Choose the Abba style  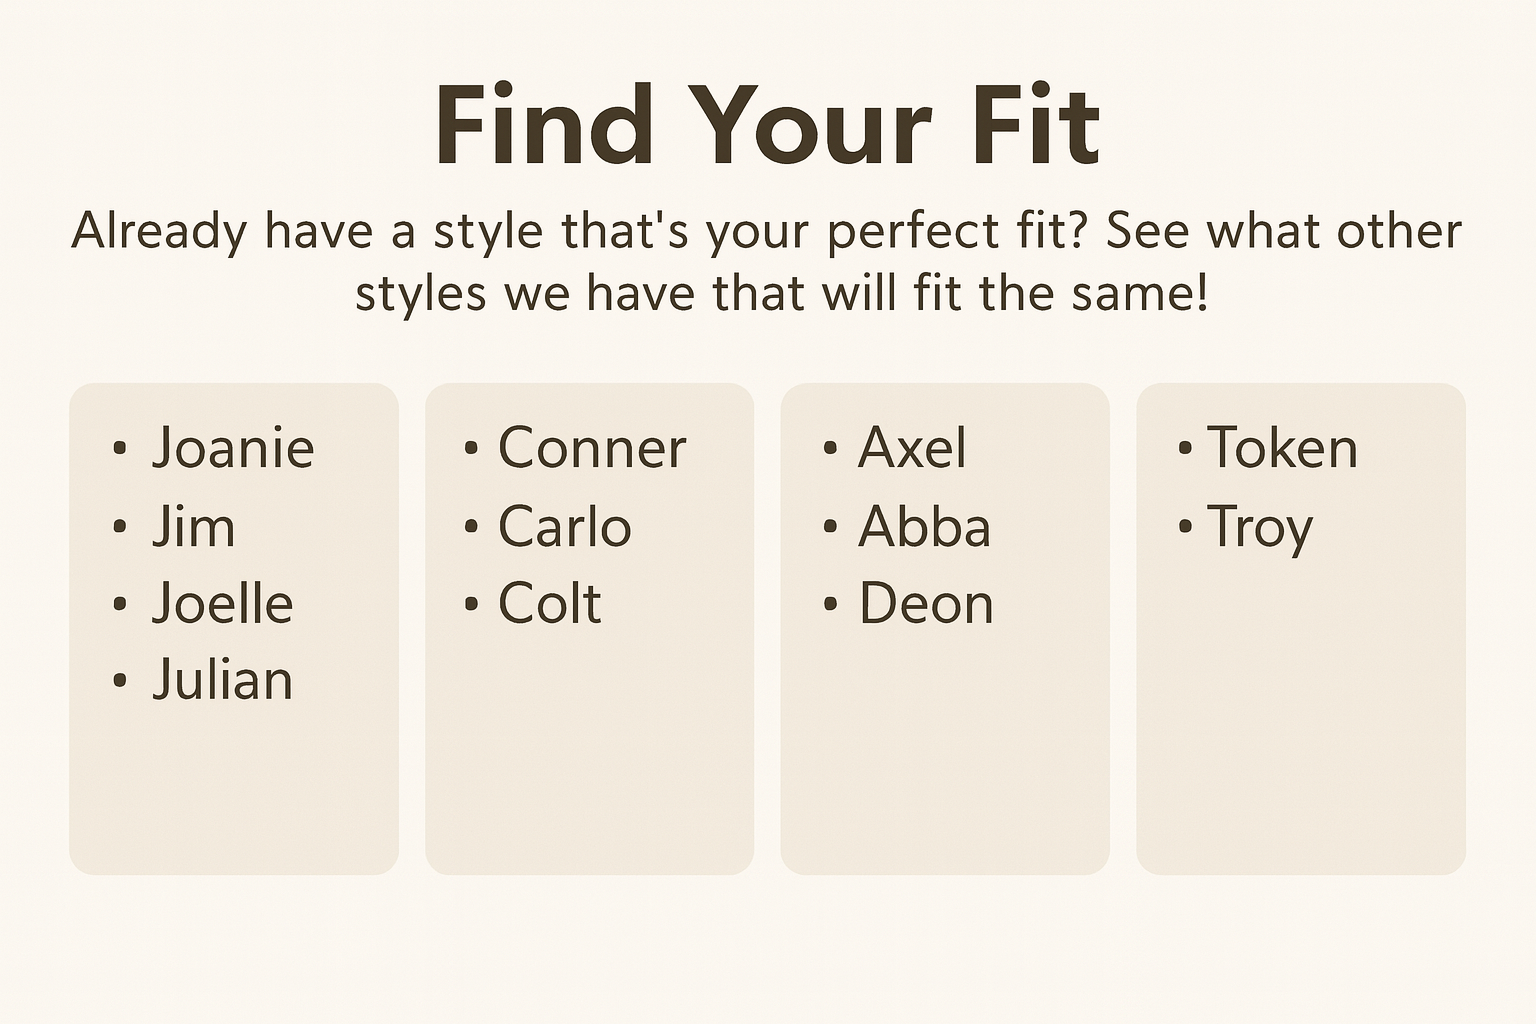point(924,526)
